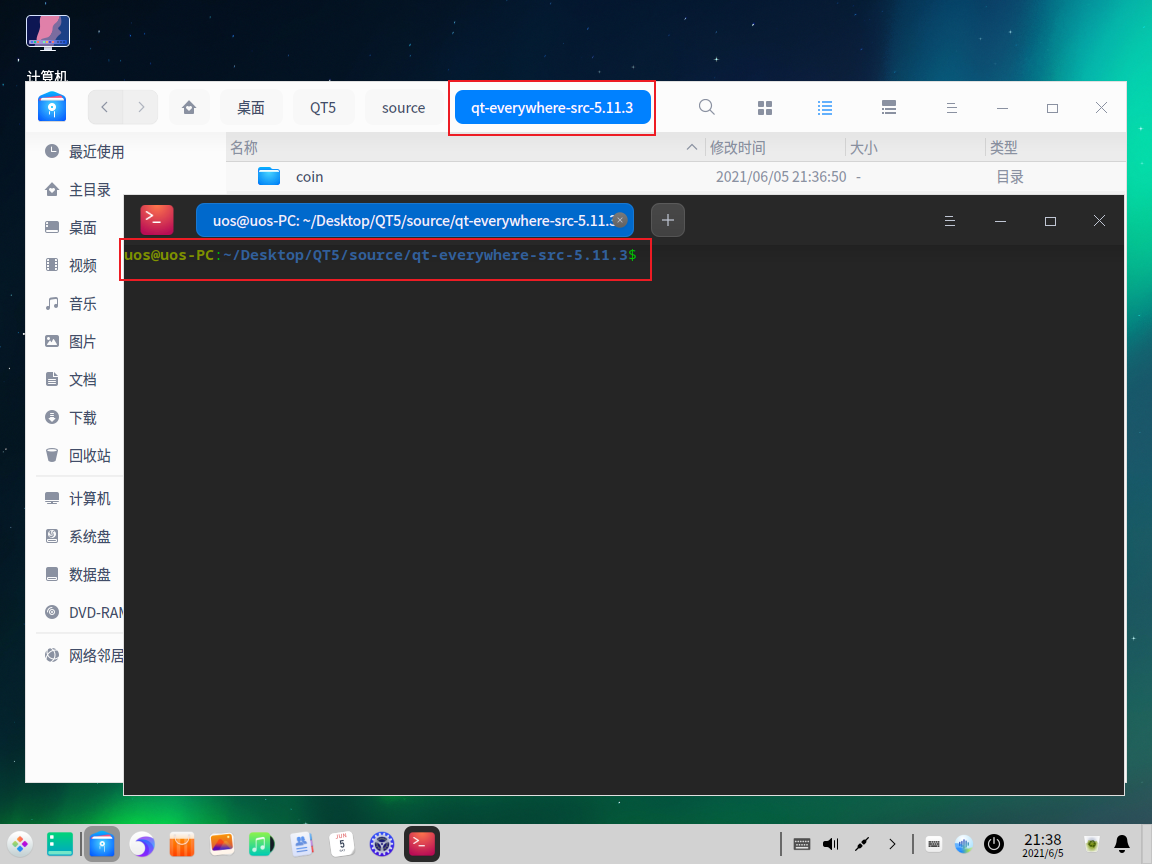Toggle list view in the file manager
Viewport: 1152px width, 864px height.
pos(824,107)
